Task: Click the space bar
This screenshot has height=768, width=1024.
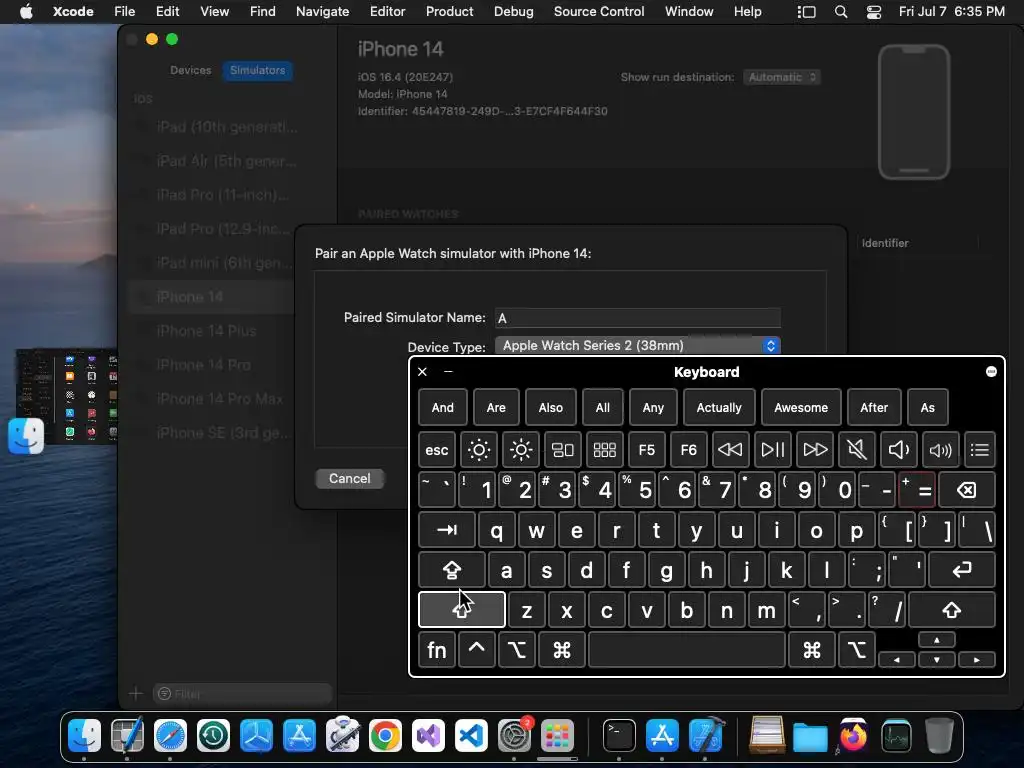Action: point(686,650)
